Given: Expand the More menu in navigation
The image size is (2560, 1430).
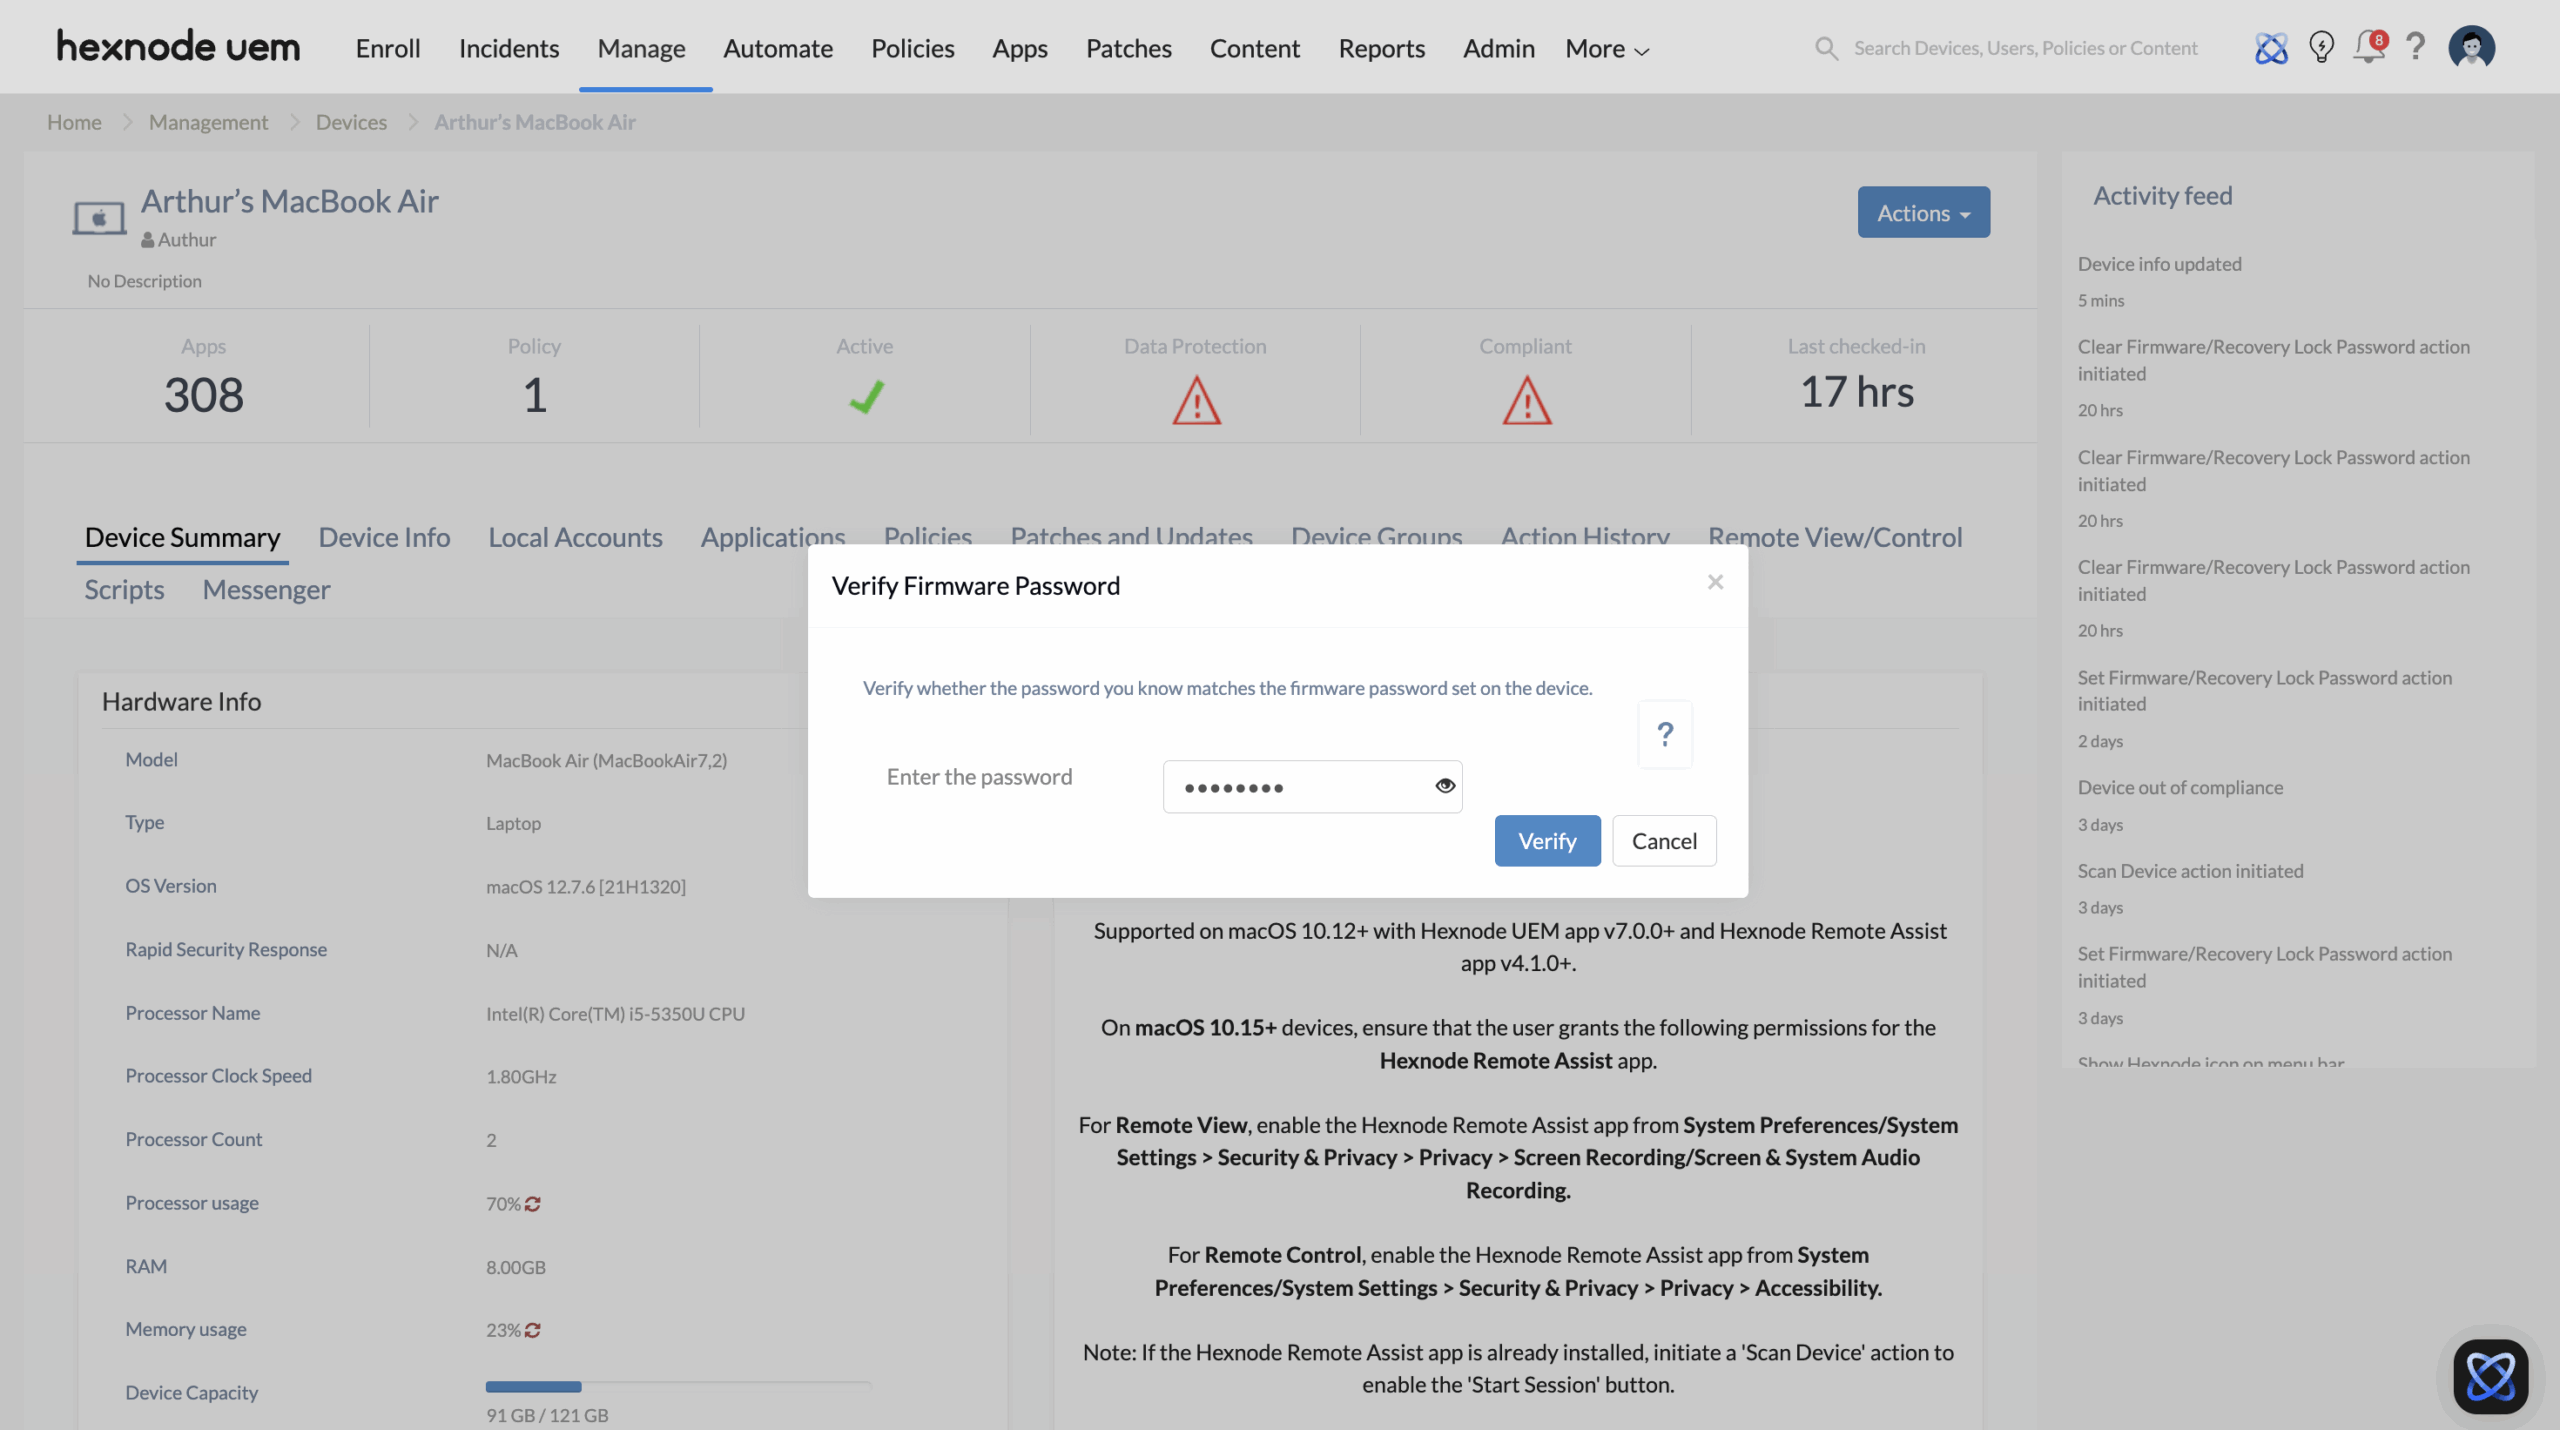Looking at the screenshot, I should 1606,48.
